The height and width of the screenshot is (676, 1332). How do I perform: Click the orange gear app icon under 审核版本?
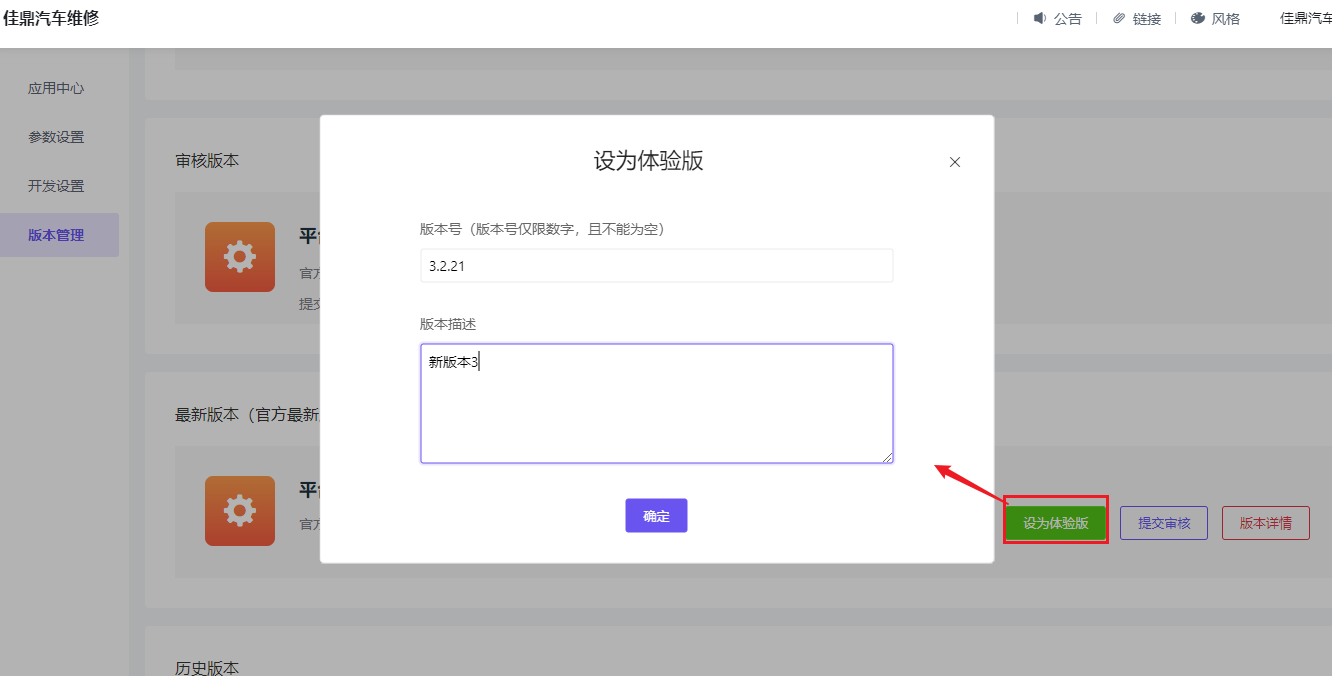(240, 257)
